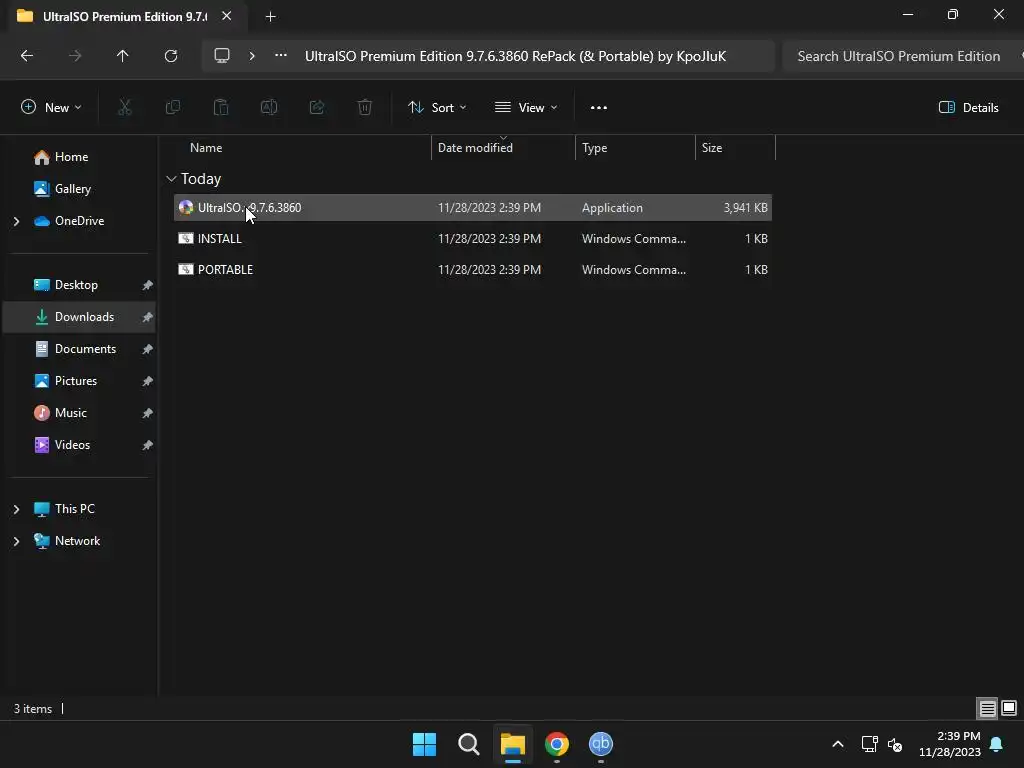Click the forward navigation arrow

75,56
